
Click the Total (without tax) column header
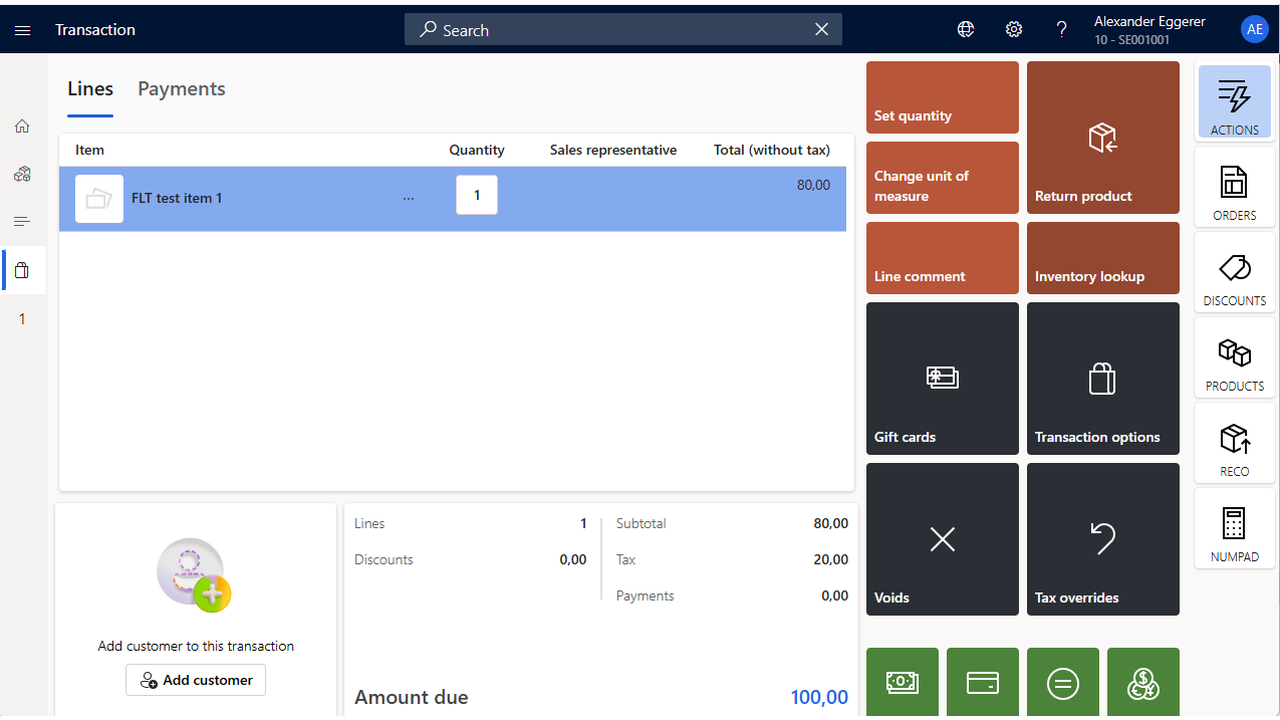click(x=772, y=150)
